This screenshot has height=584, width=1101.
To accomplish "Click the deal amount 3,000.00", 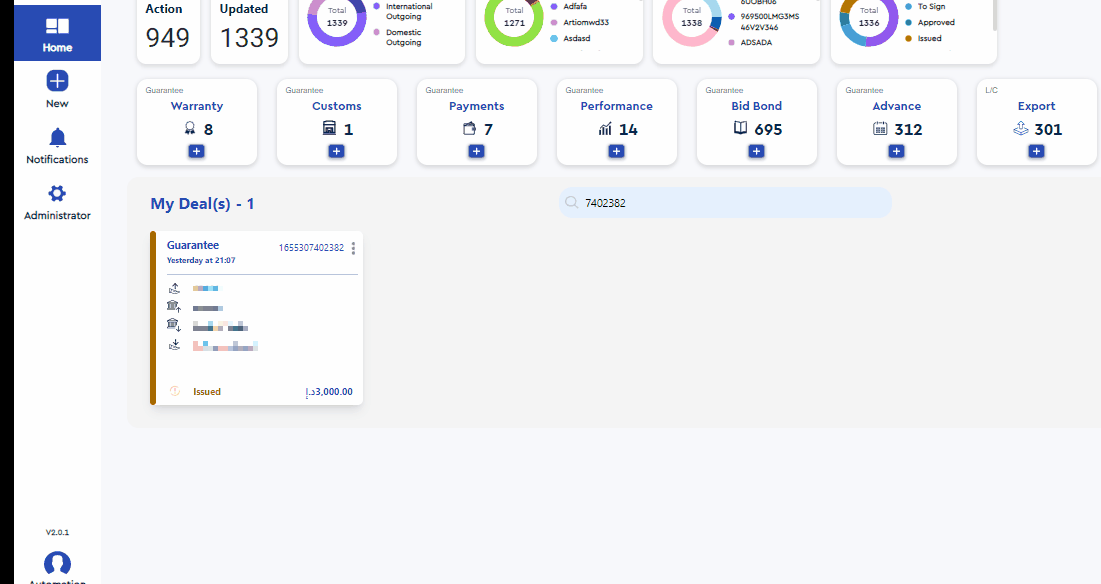I will [x=329, y=392].
